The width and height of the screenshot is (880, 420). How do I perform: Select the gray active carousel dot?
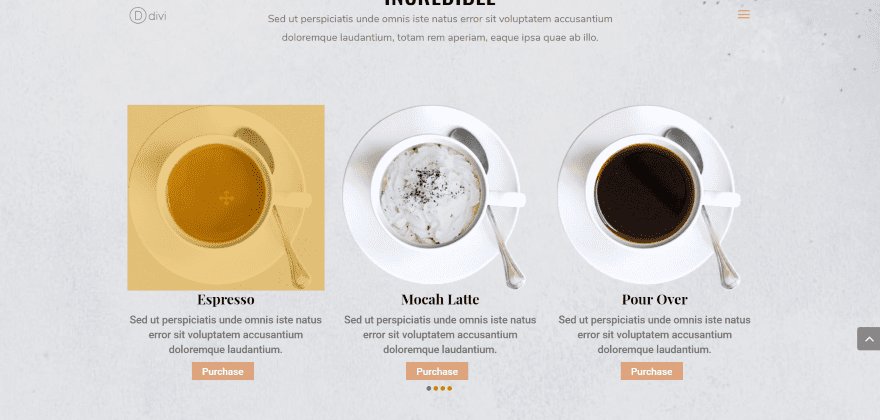pos(429,388)
